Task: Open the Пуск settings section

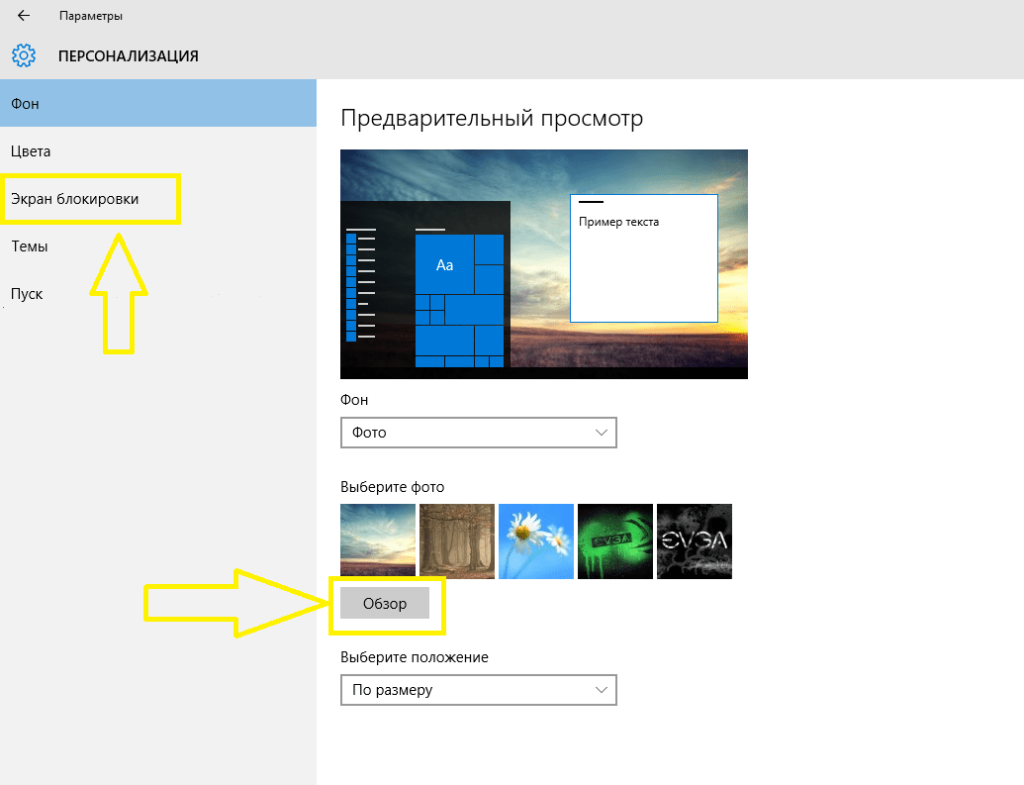Action: click(158, 294)
